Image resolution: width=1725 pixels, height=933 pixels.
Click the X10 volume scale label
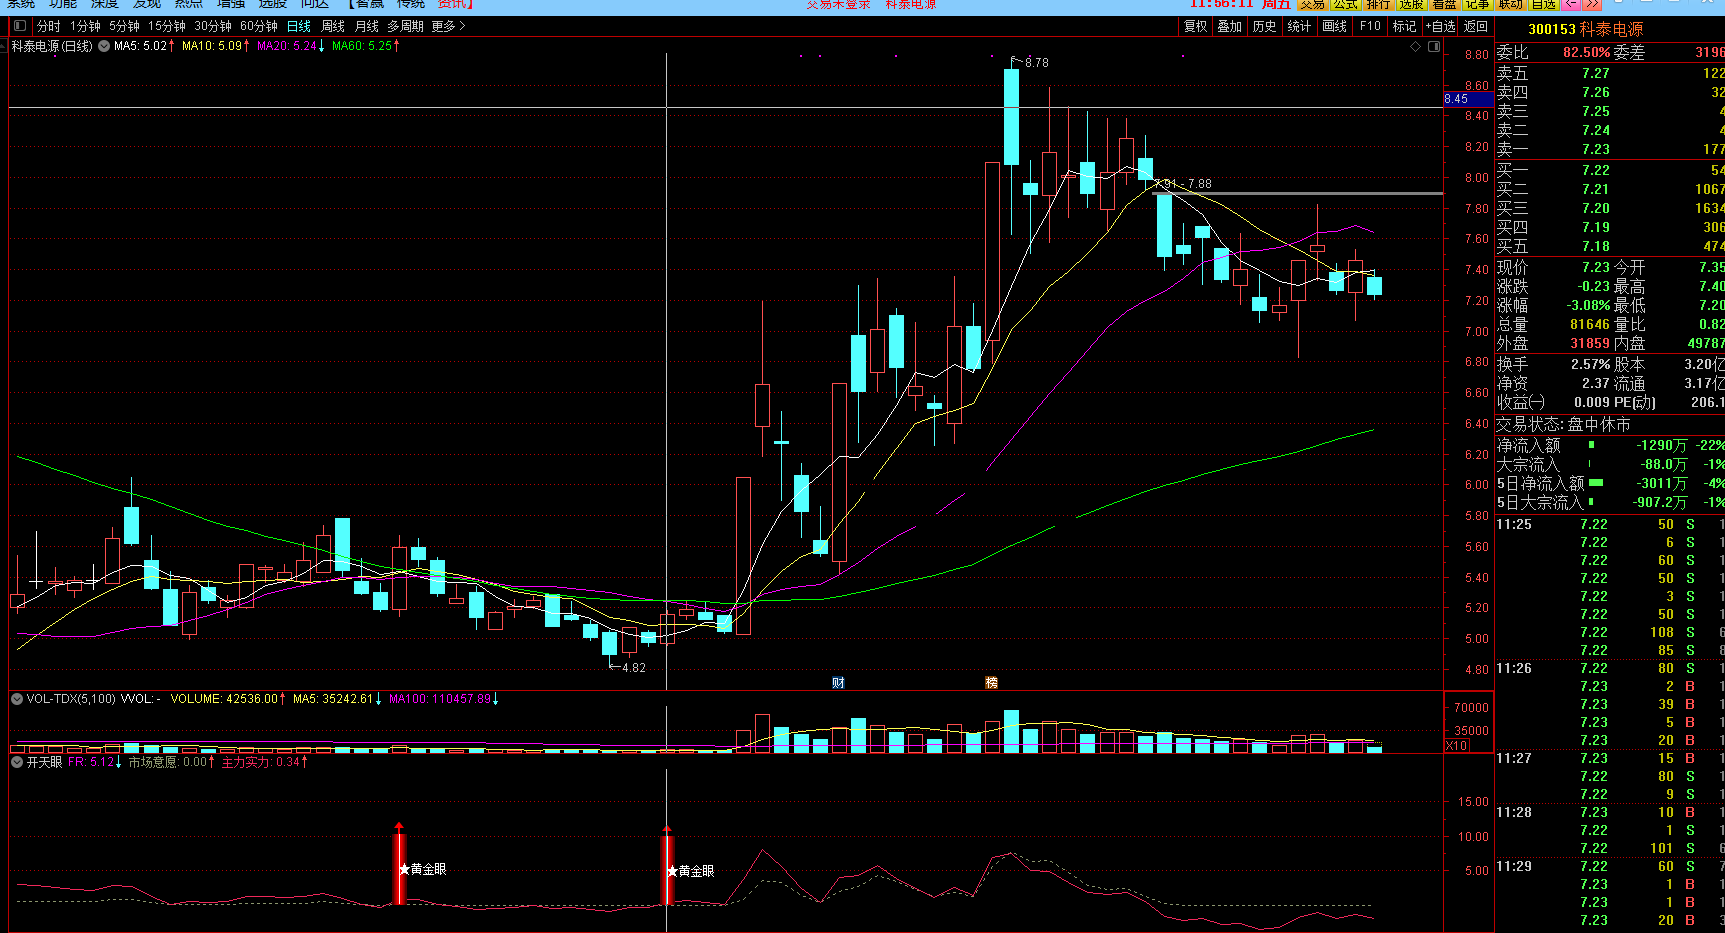click(1457, 746)
